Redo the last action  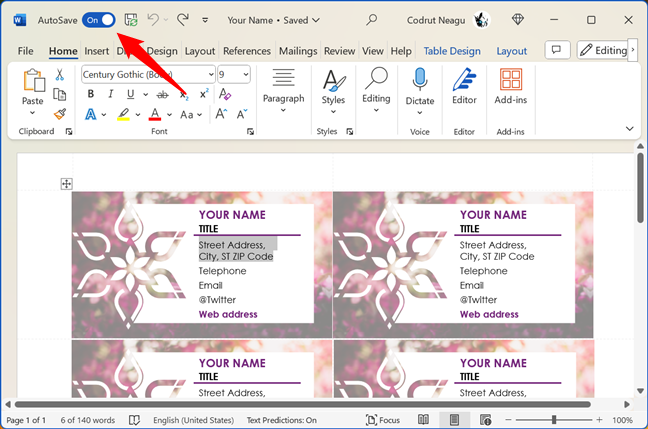(x=183, y=19)
